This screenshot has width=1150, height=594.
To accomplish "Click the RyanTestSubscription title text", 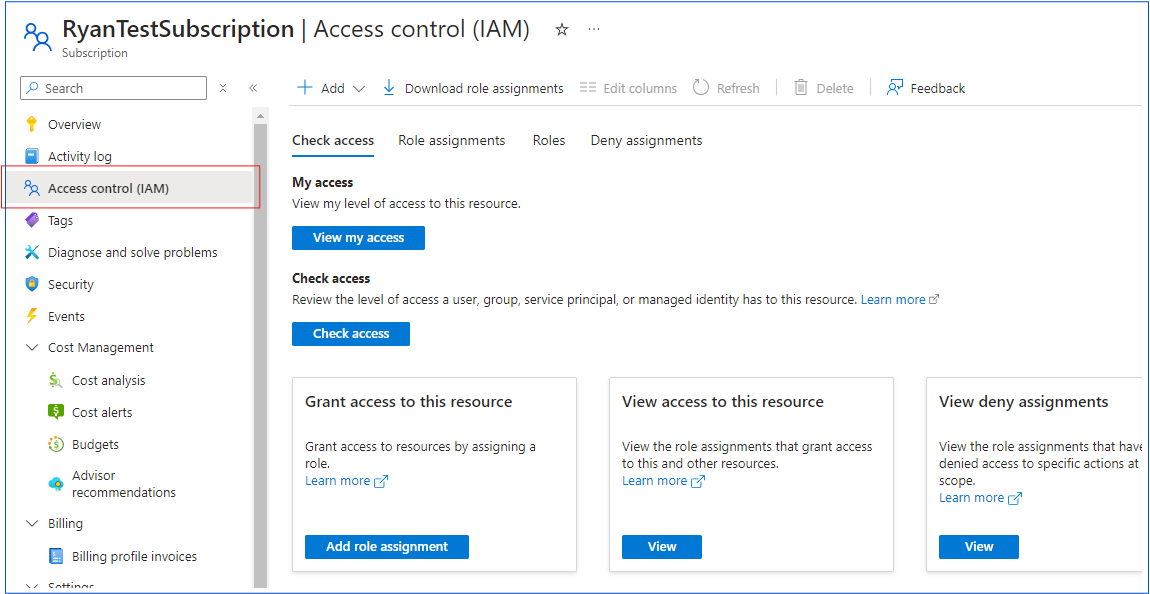I will [178, 29].
